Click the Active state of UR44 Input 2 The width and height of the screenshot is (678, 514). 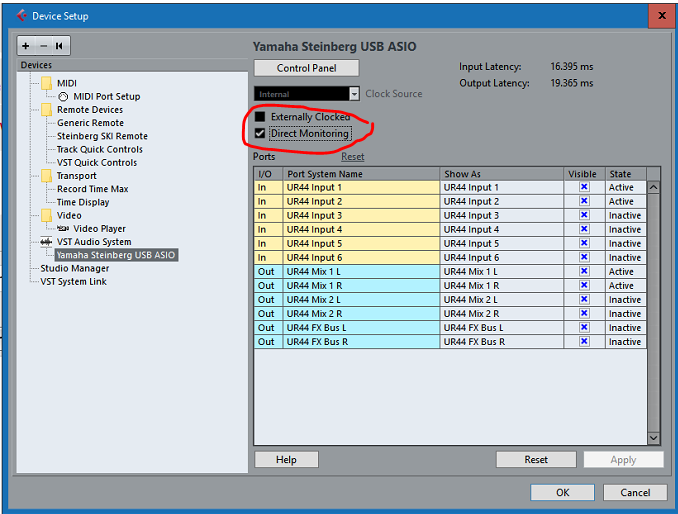click(x=626, y=201)
